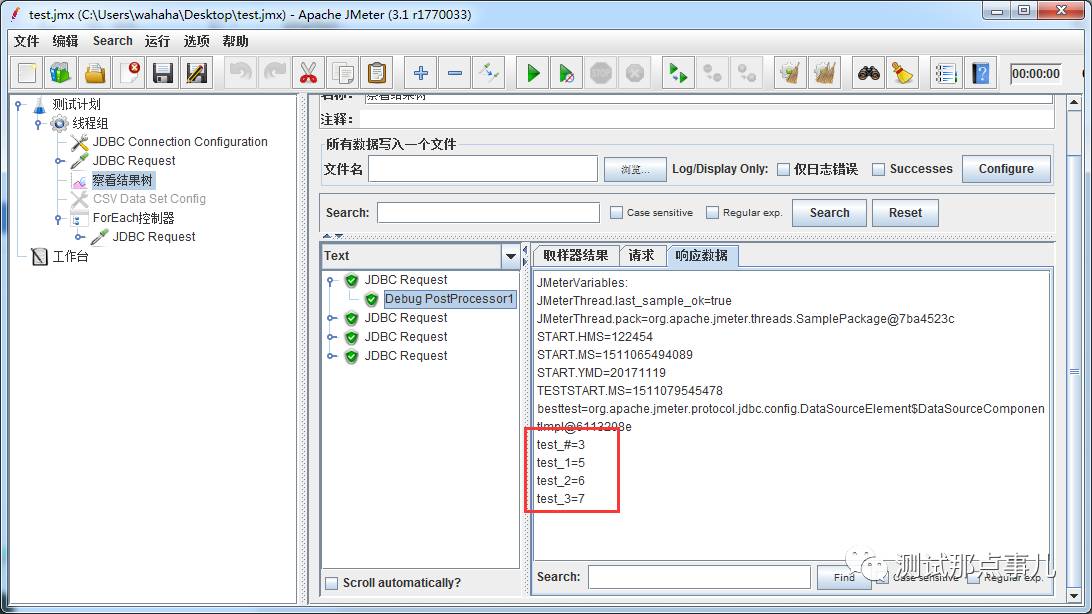This screenshot has width=1092, height=614.
Task: Click the Close test plan icon
Action: (130, 73)
